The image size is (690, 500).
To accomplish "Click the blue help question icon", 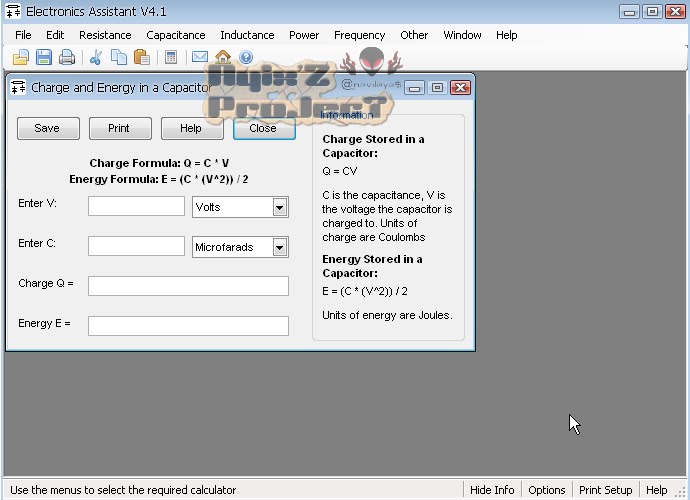I will (246, 57).
